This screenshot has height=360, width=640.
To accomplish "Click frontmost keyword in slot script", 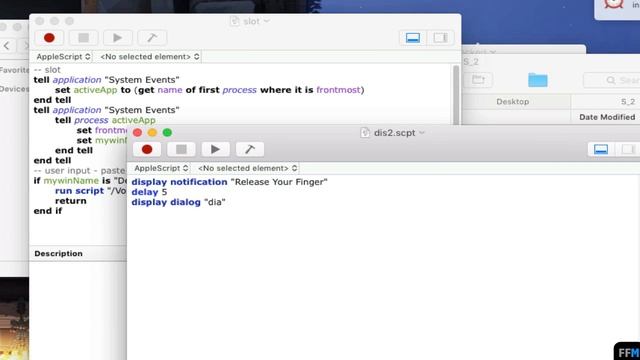I will tap(338, 90).
